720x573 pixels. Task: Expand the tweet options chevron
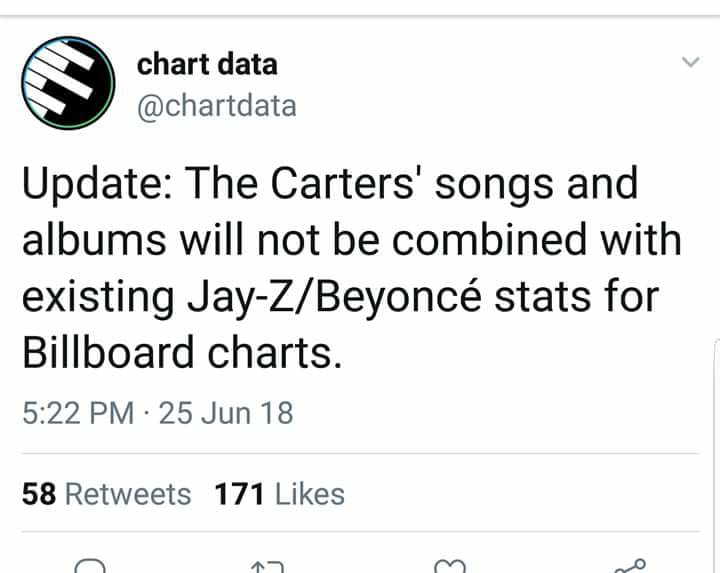point(690,62)
